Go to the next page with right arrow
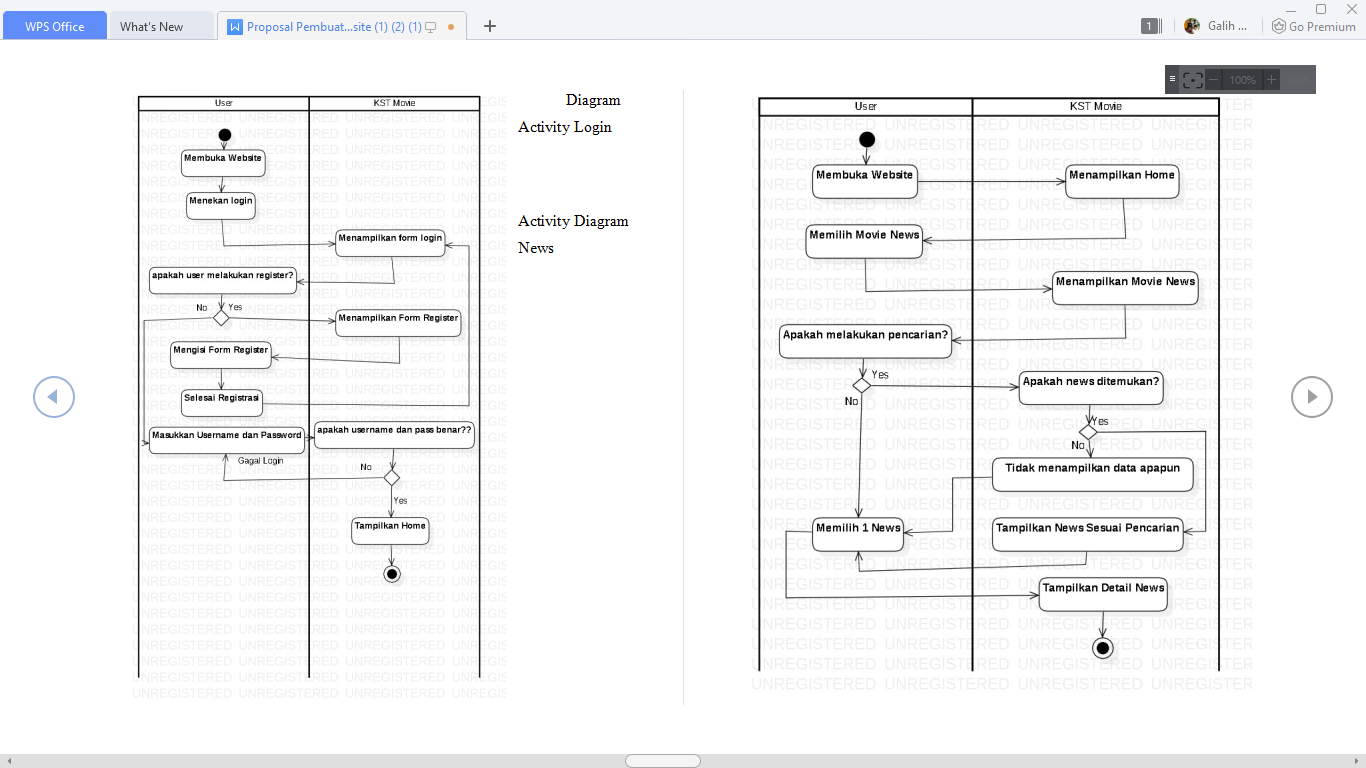1366x768 pixels. 1311,397
